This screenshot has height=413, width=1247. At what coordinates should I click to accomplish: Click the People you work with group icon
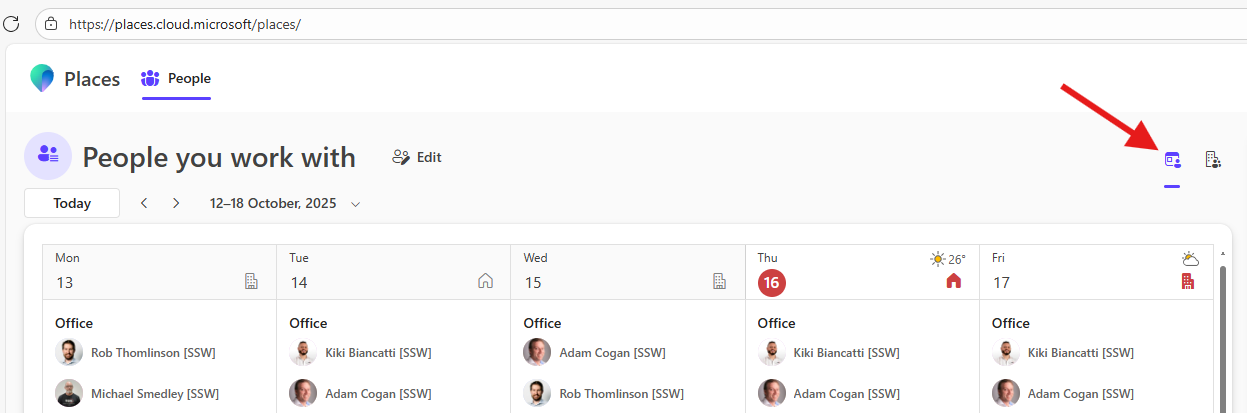pyautogui.click(x=48, y=156)
